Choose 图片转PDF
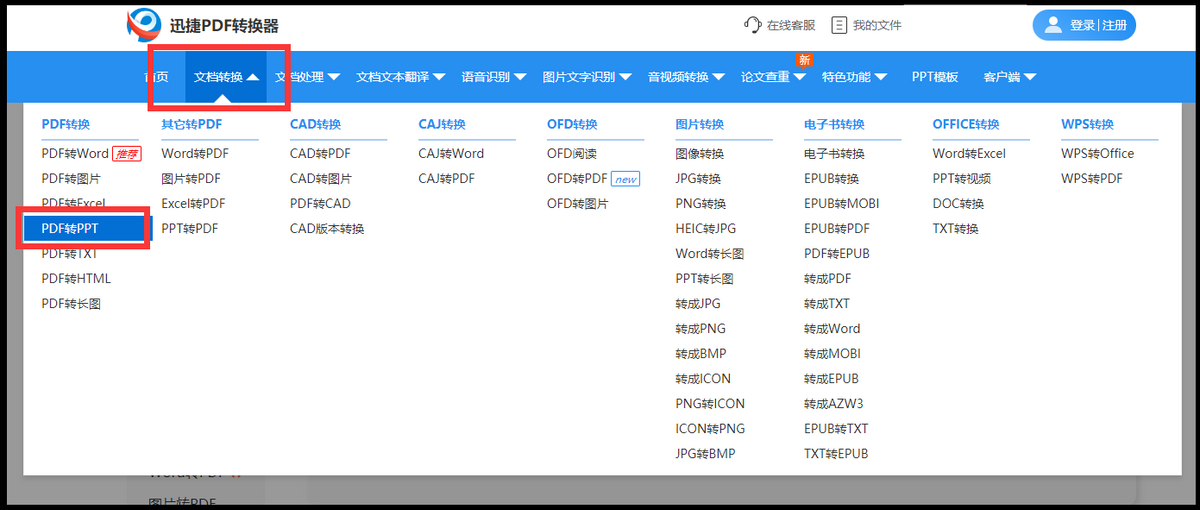 pyautogui.click(x=191, y=179)
